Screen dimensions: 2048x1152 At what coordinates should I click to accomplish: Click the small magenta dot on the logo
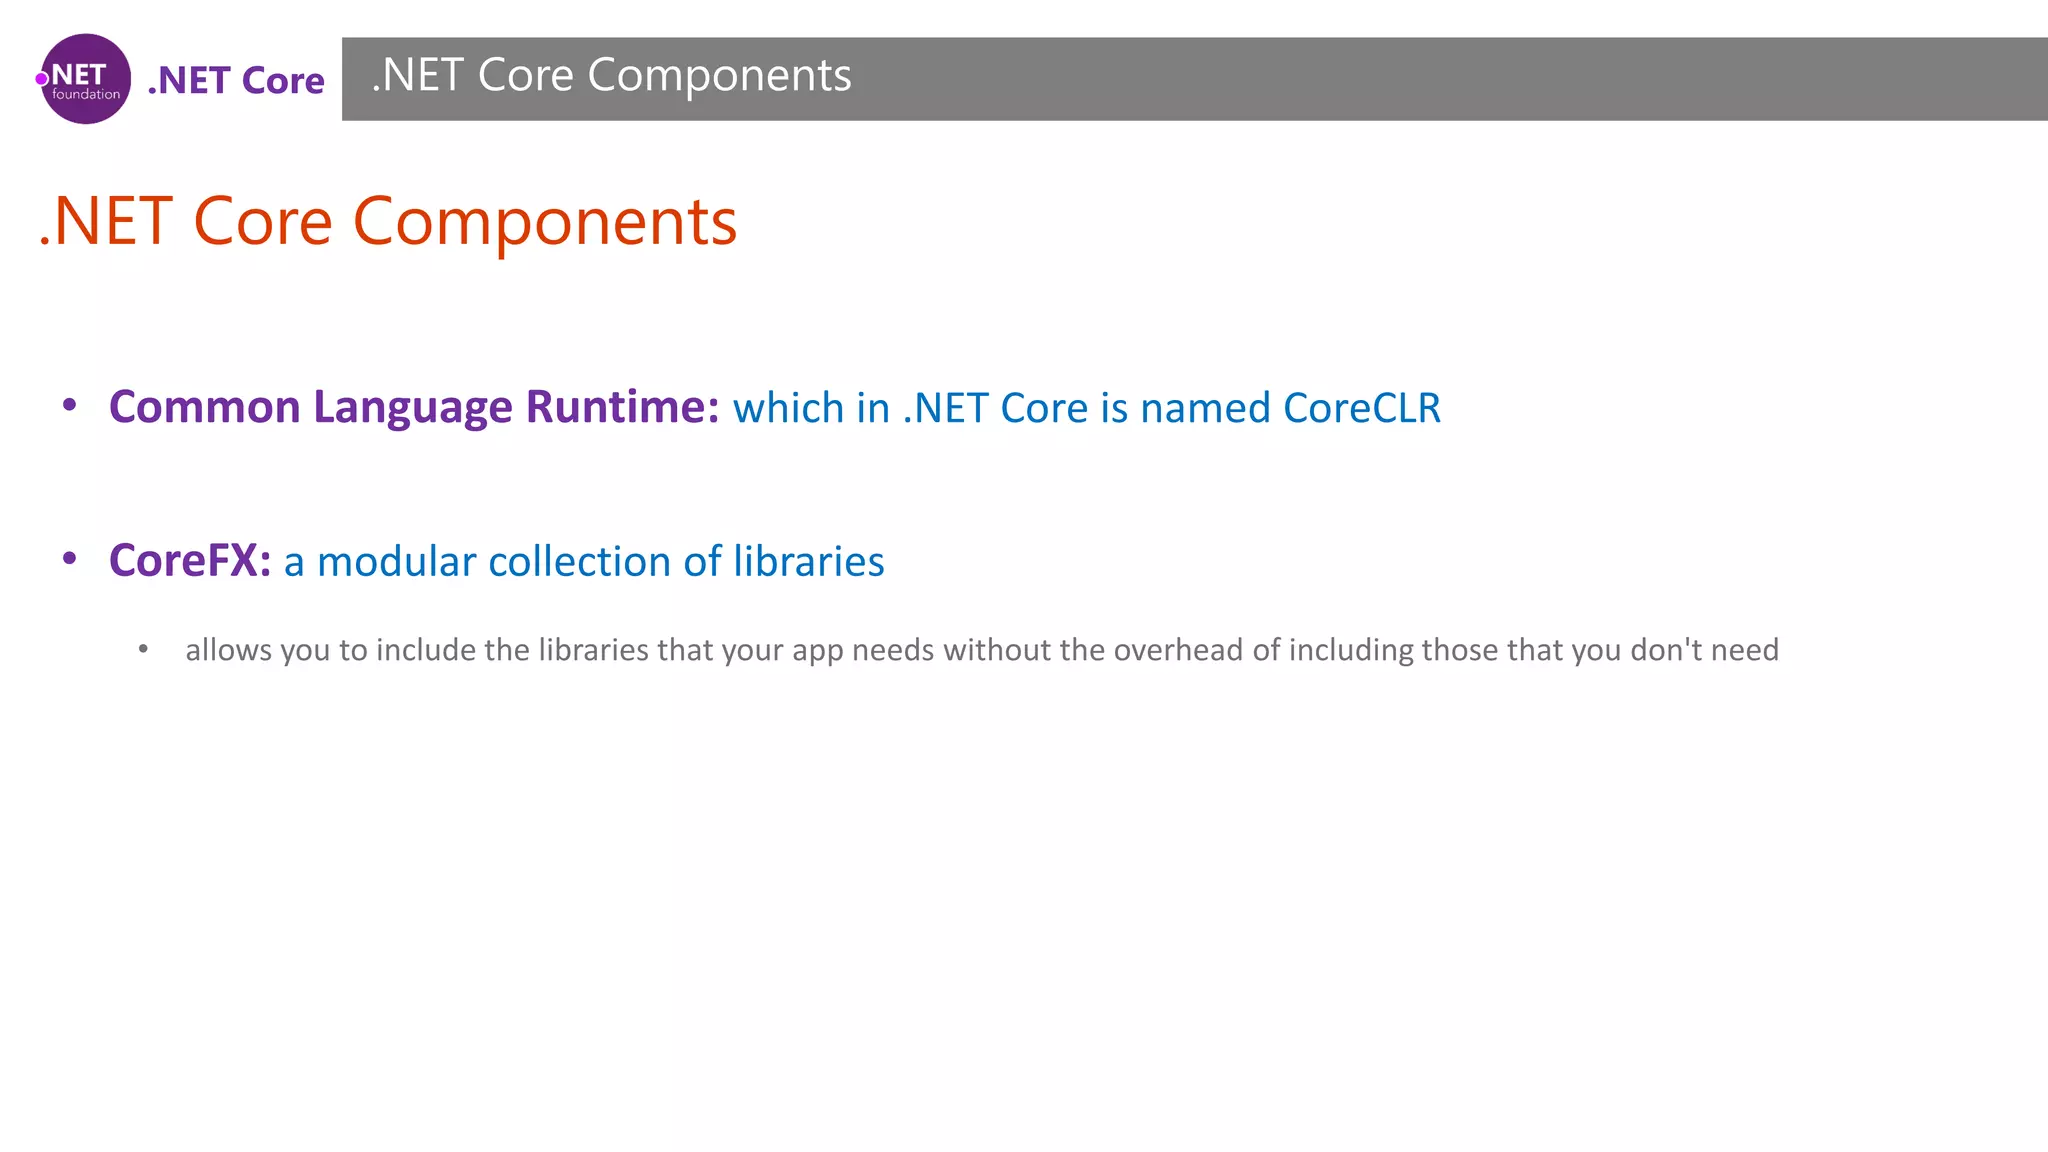(42, 79)
